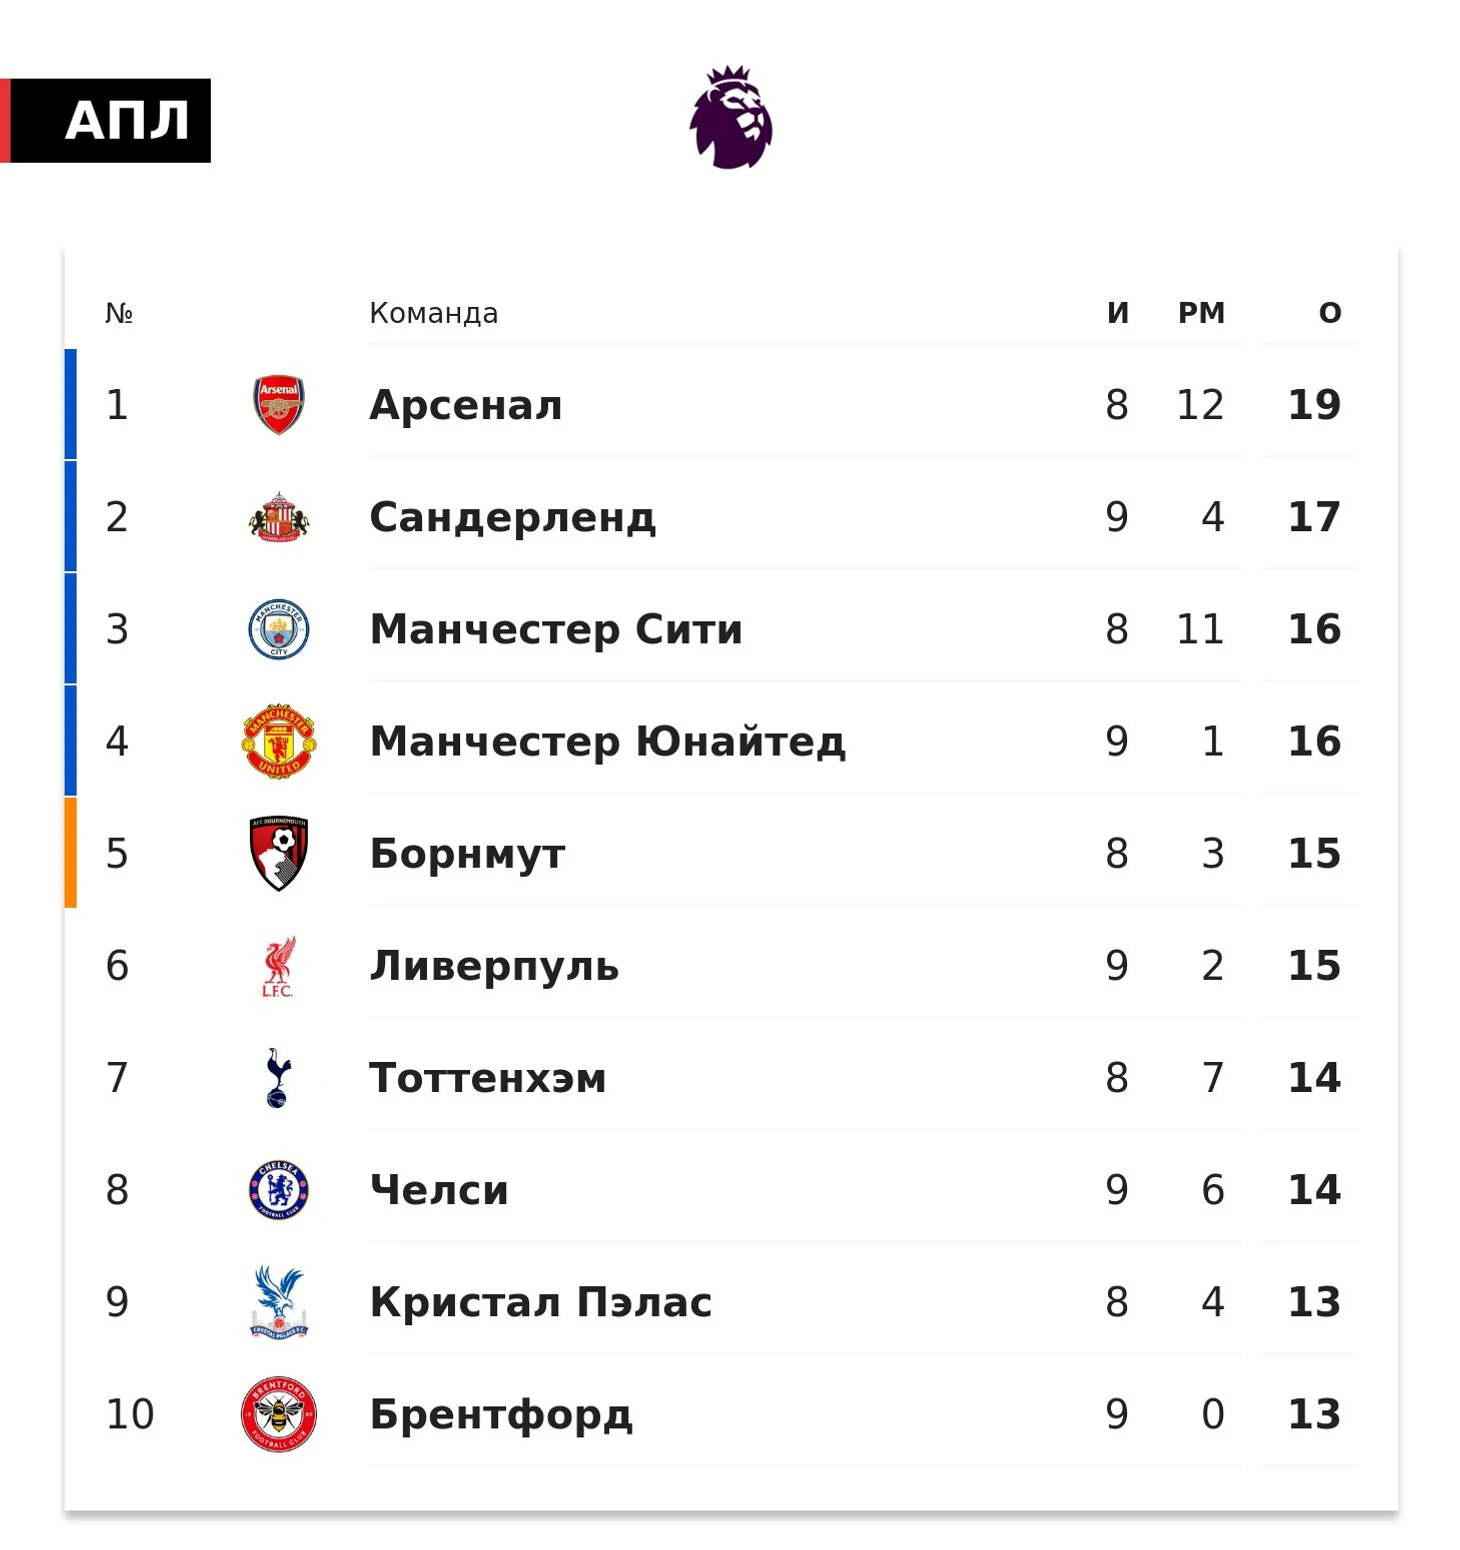
Task: Click the Premier League lion logo
Action: click(731, 117)
